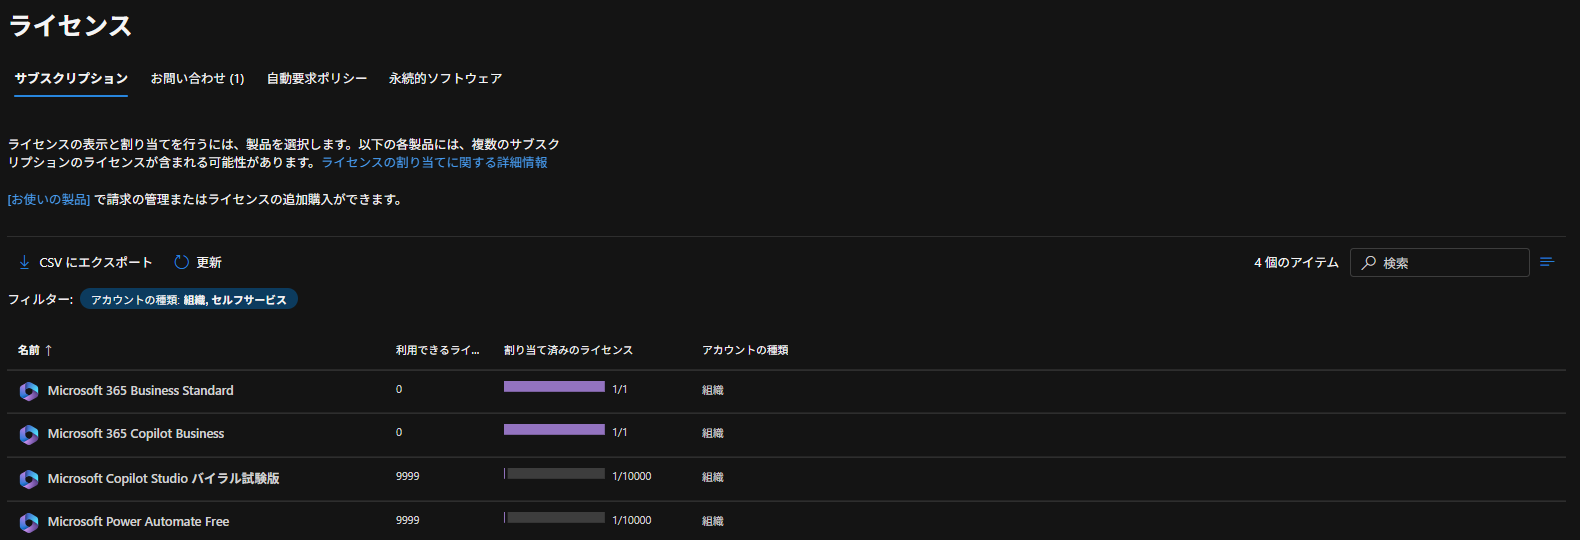Viewport: 1580px width, 540px height.
Task: Click the Copilot Business license usage bar
Action: [554, 429]
